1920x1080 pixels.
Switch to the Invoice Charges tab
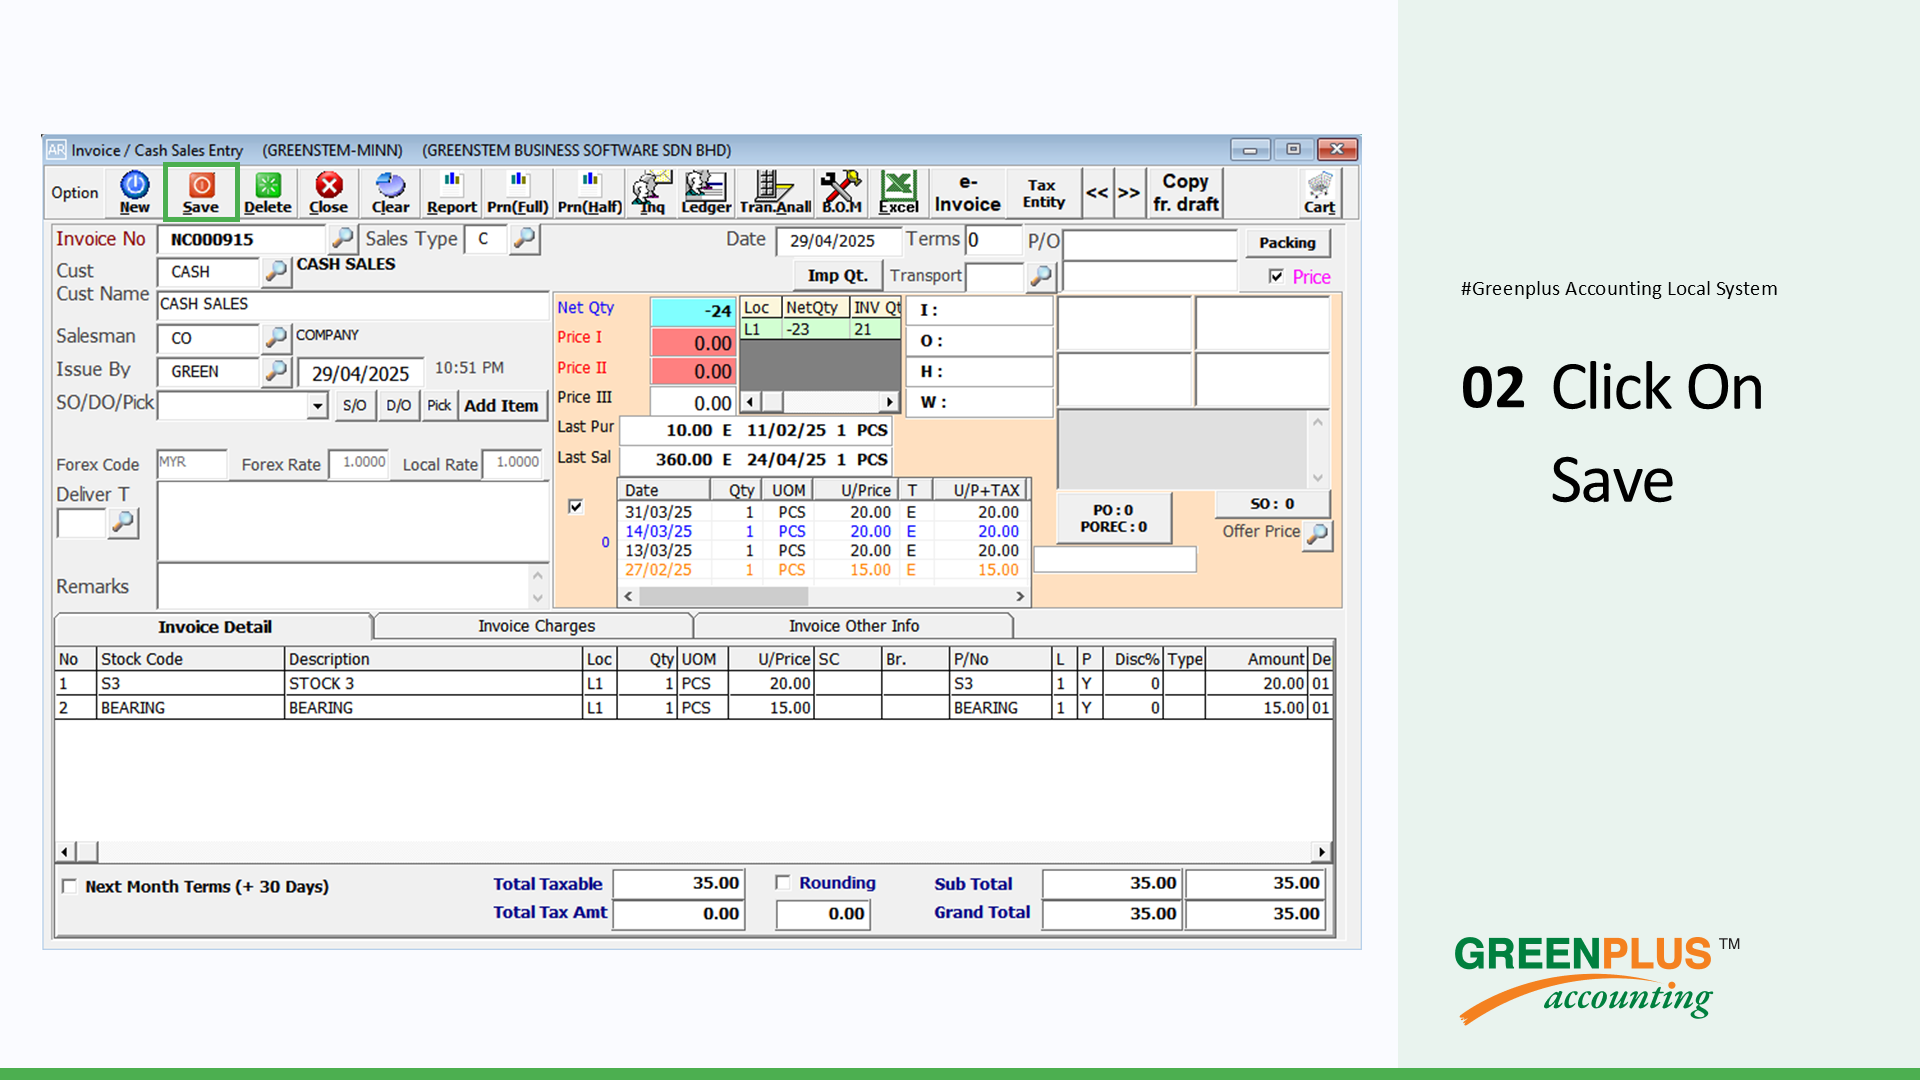(536, 626)
